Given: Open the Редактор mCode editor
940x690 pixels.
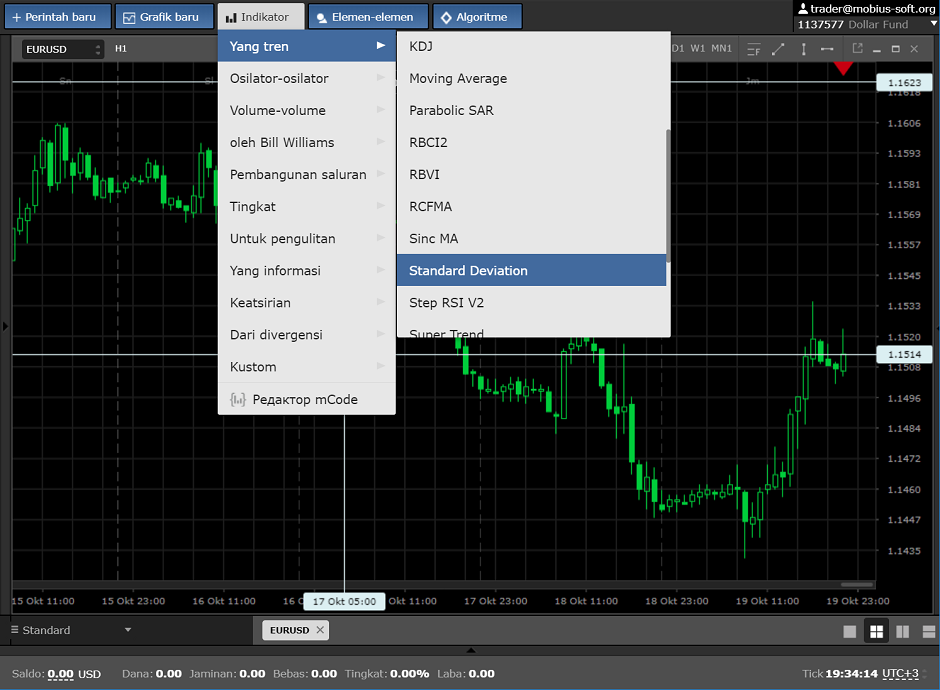Looking at the screenshot, I should pos(306,399).
